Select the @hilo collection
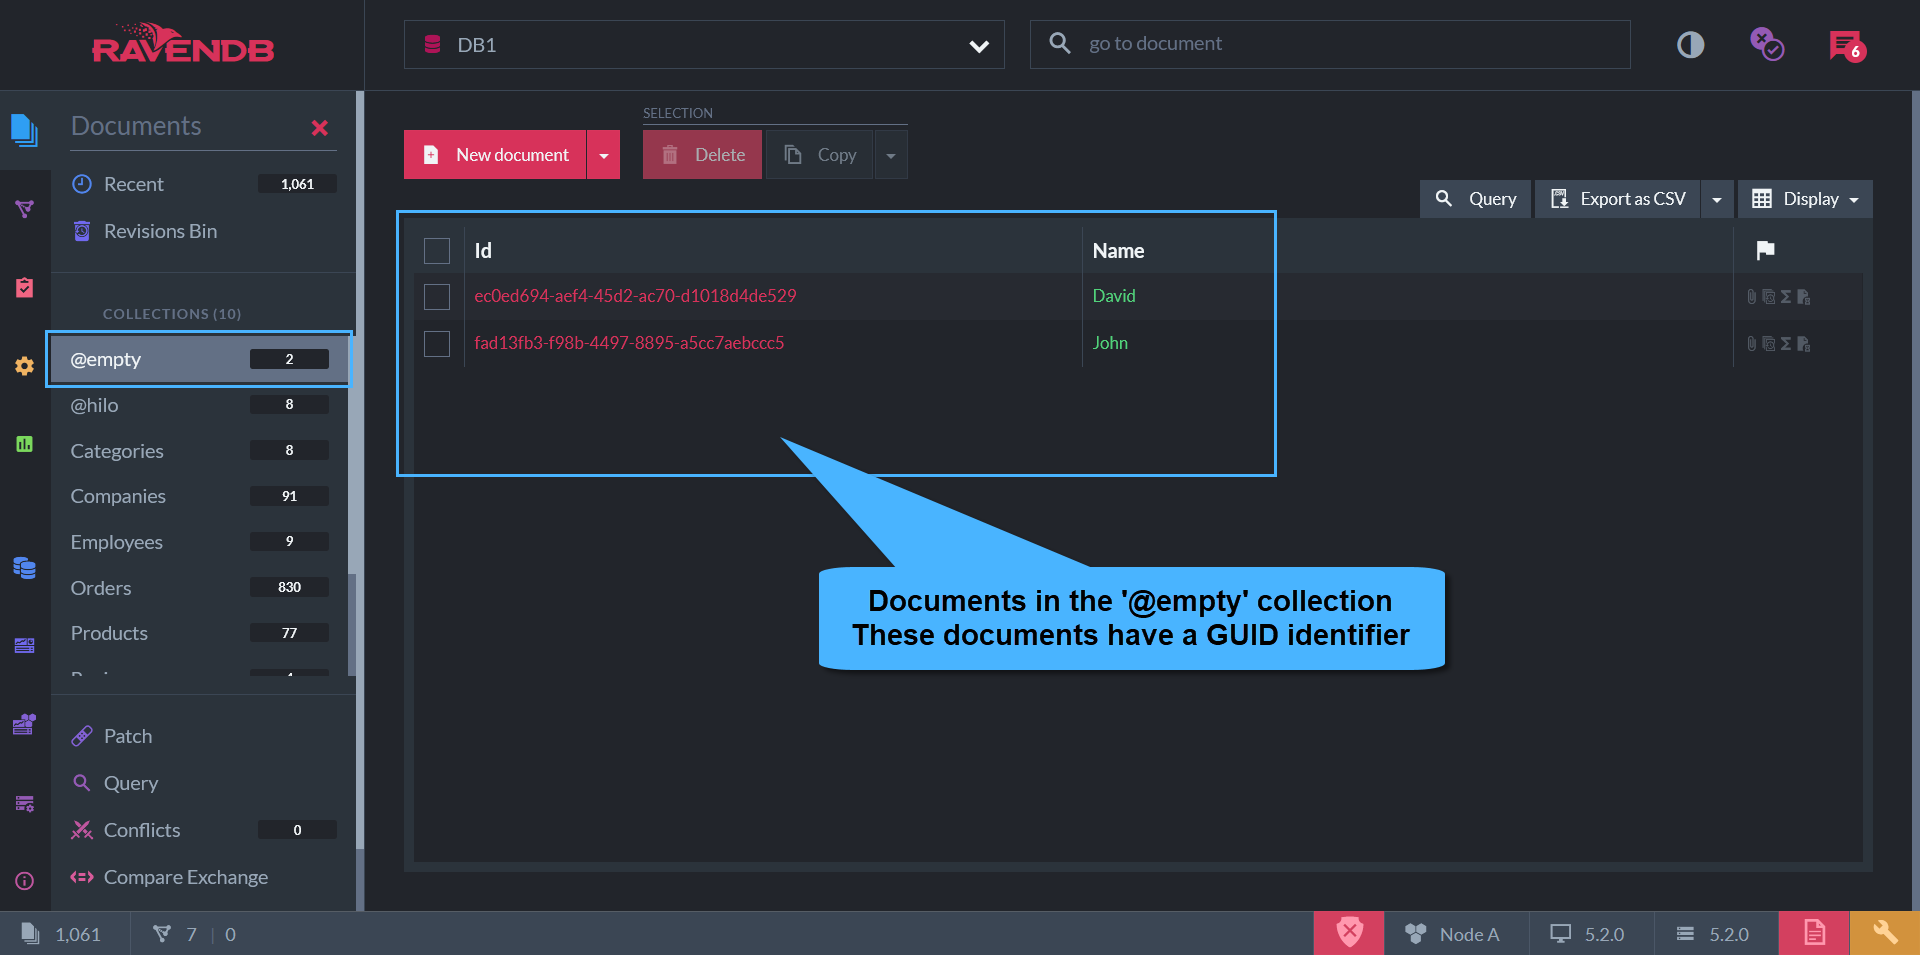This screenshot has width=1920, height=955. click(199, 405)
